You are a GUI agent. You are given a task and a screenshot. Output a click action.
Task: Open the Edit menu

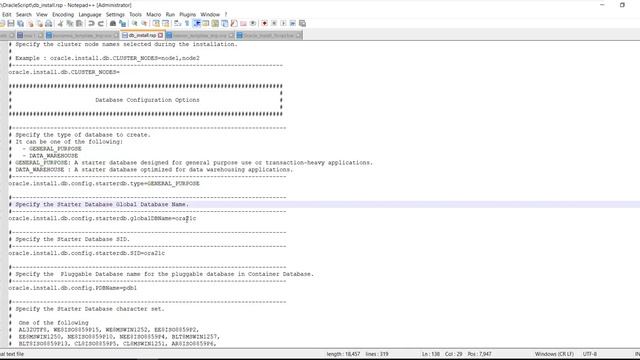click(7, 14)
